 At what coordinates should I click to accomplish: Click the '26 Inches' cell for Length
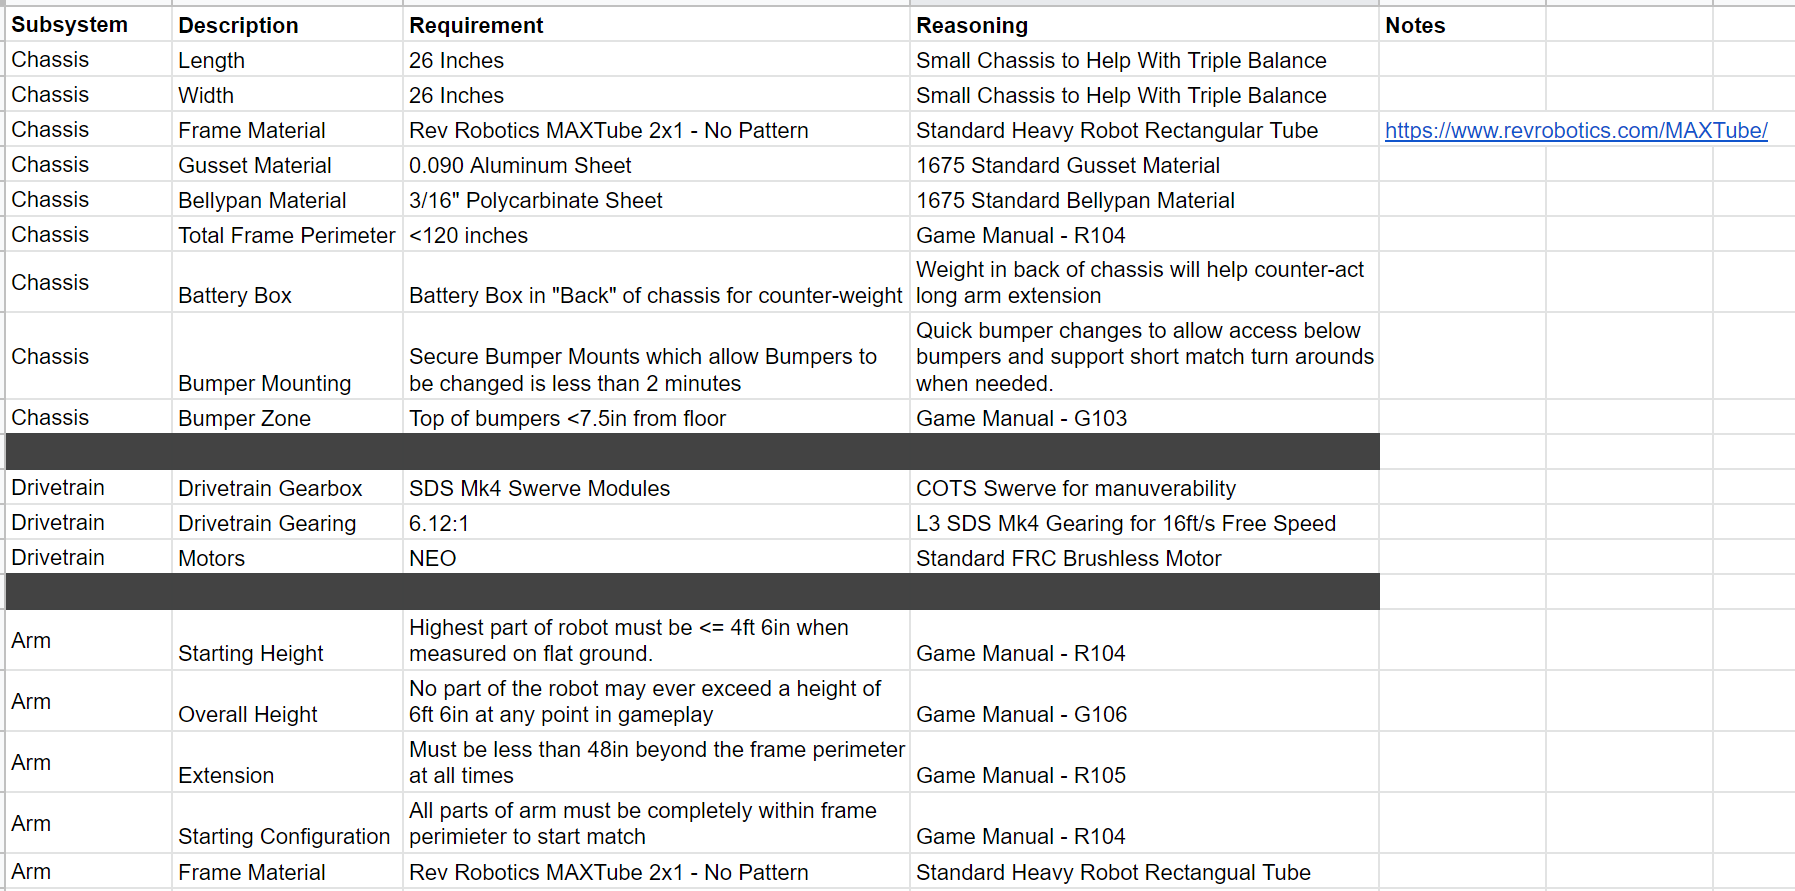tap(656, 60)
